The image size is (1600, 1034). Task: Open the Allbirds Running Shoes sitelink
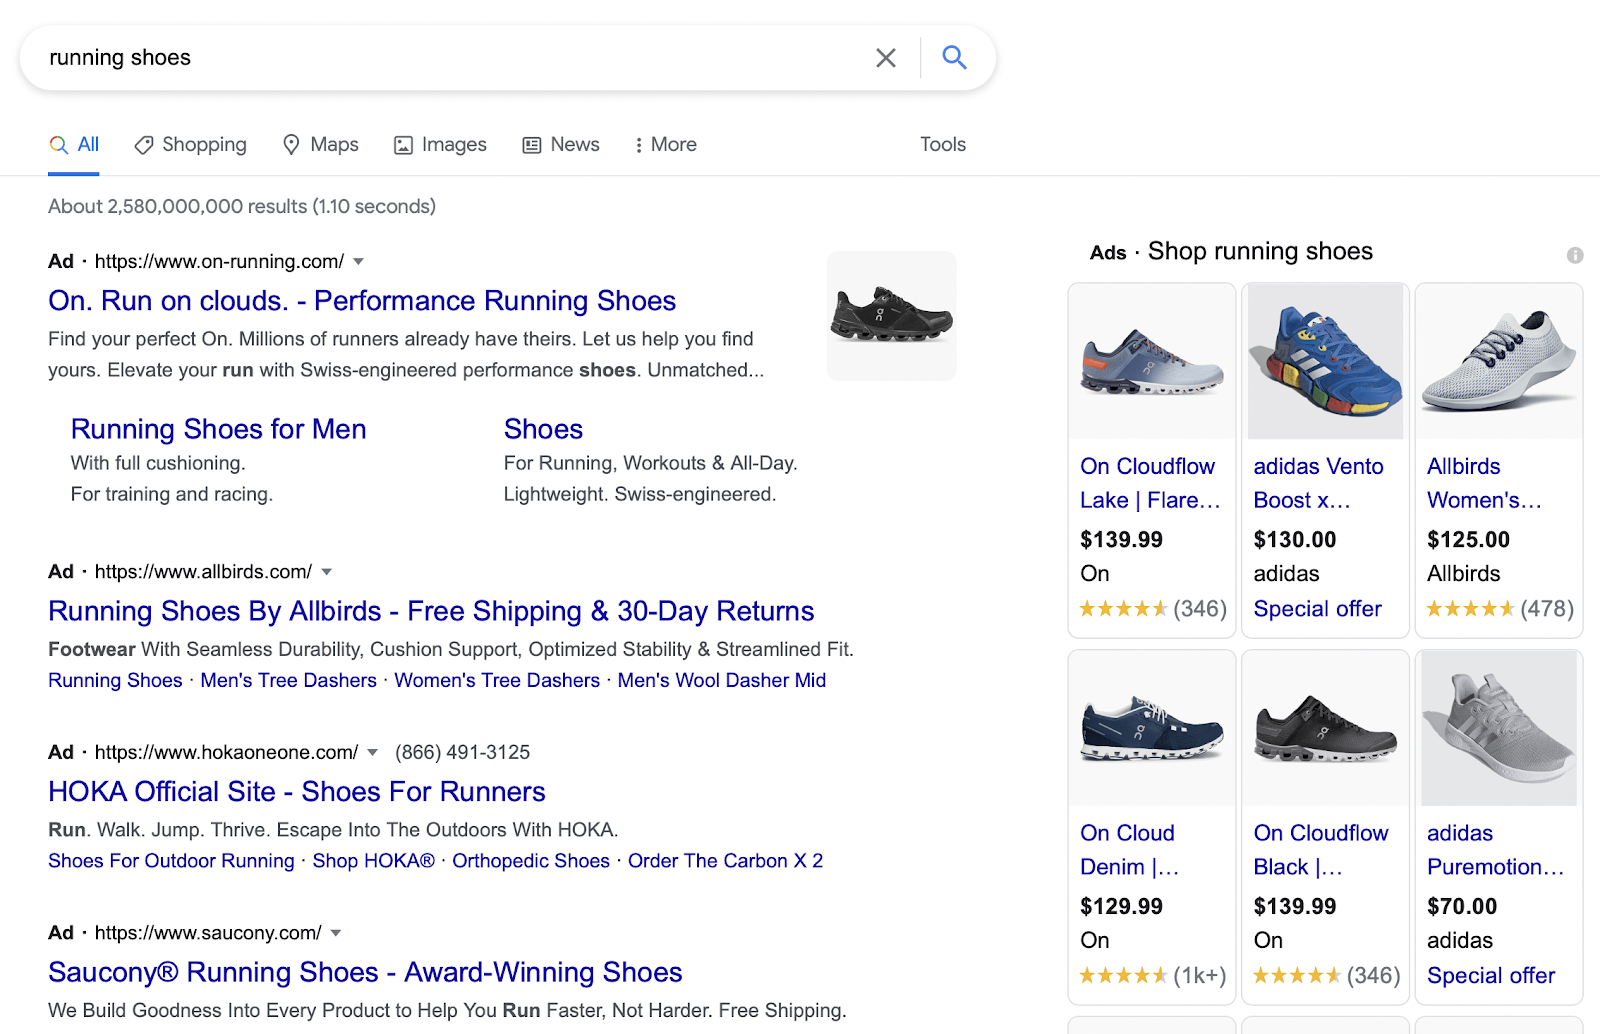115,681
